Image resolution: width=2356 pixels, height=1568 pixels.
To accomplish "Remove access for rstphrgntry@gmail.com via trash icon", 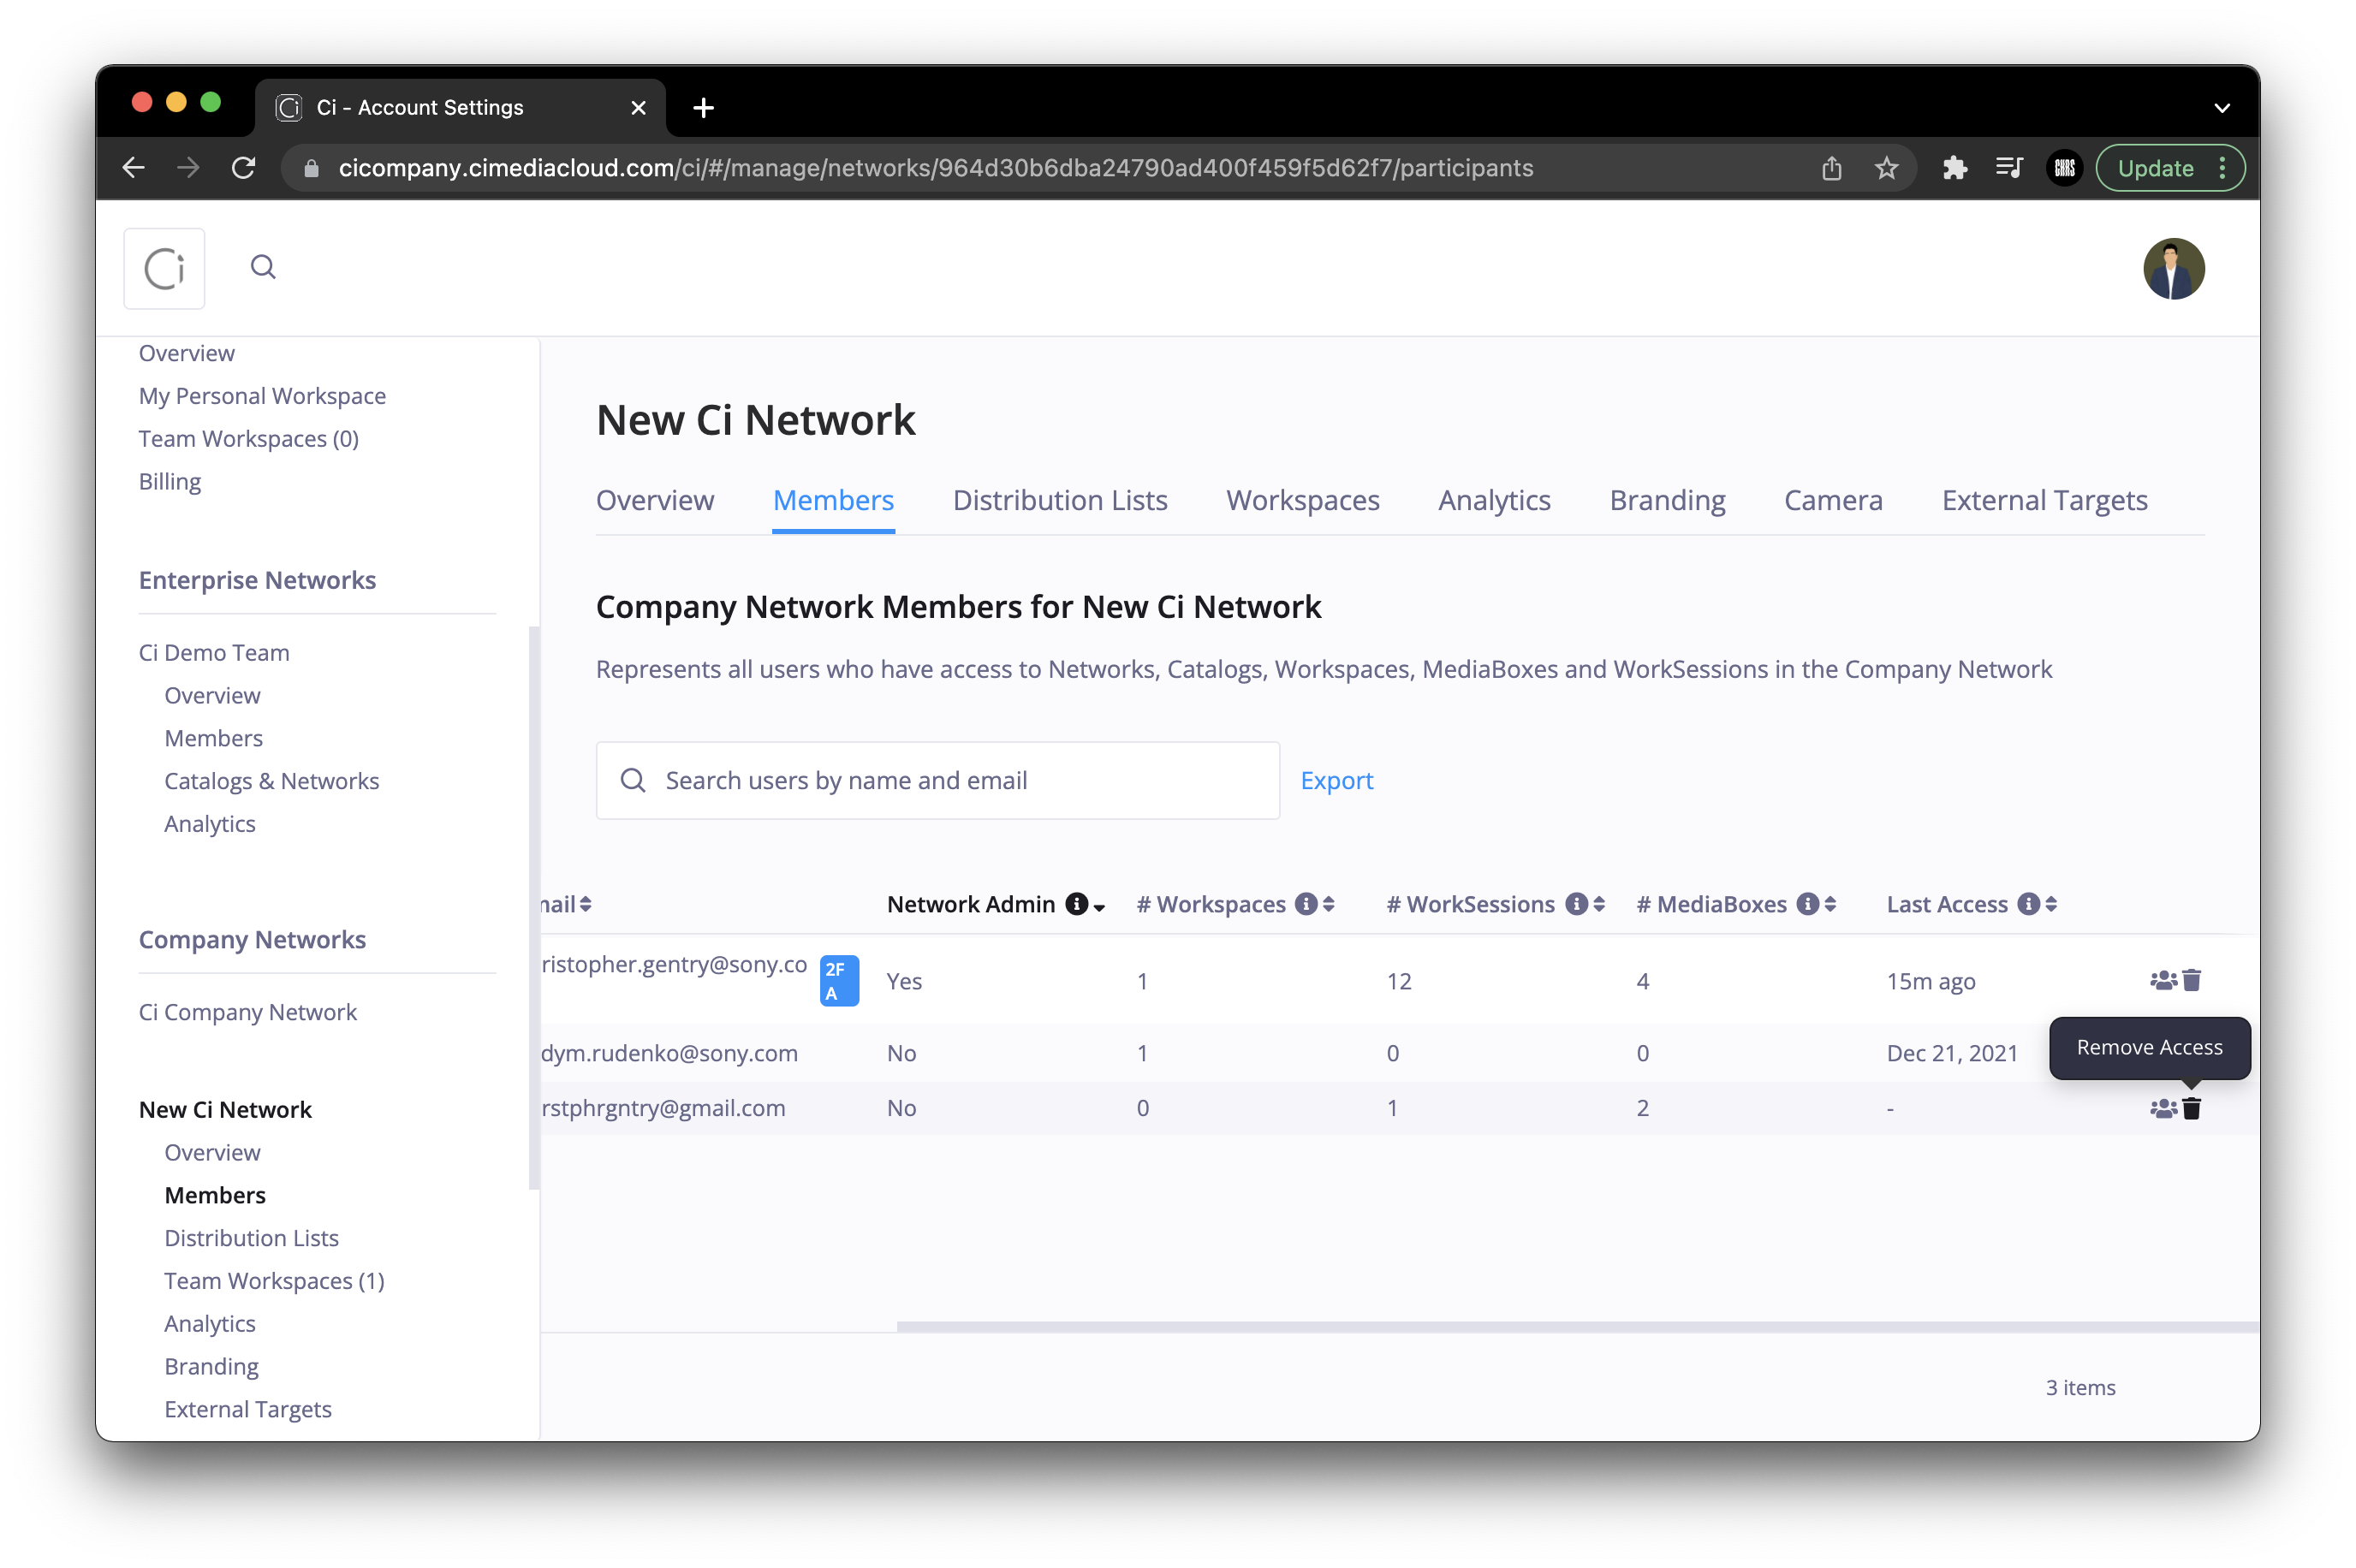I will (2191, 1108).
